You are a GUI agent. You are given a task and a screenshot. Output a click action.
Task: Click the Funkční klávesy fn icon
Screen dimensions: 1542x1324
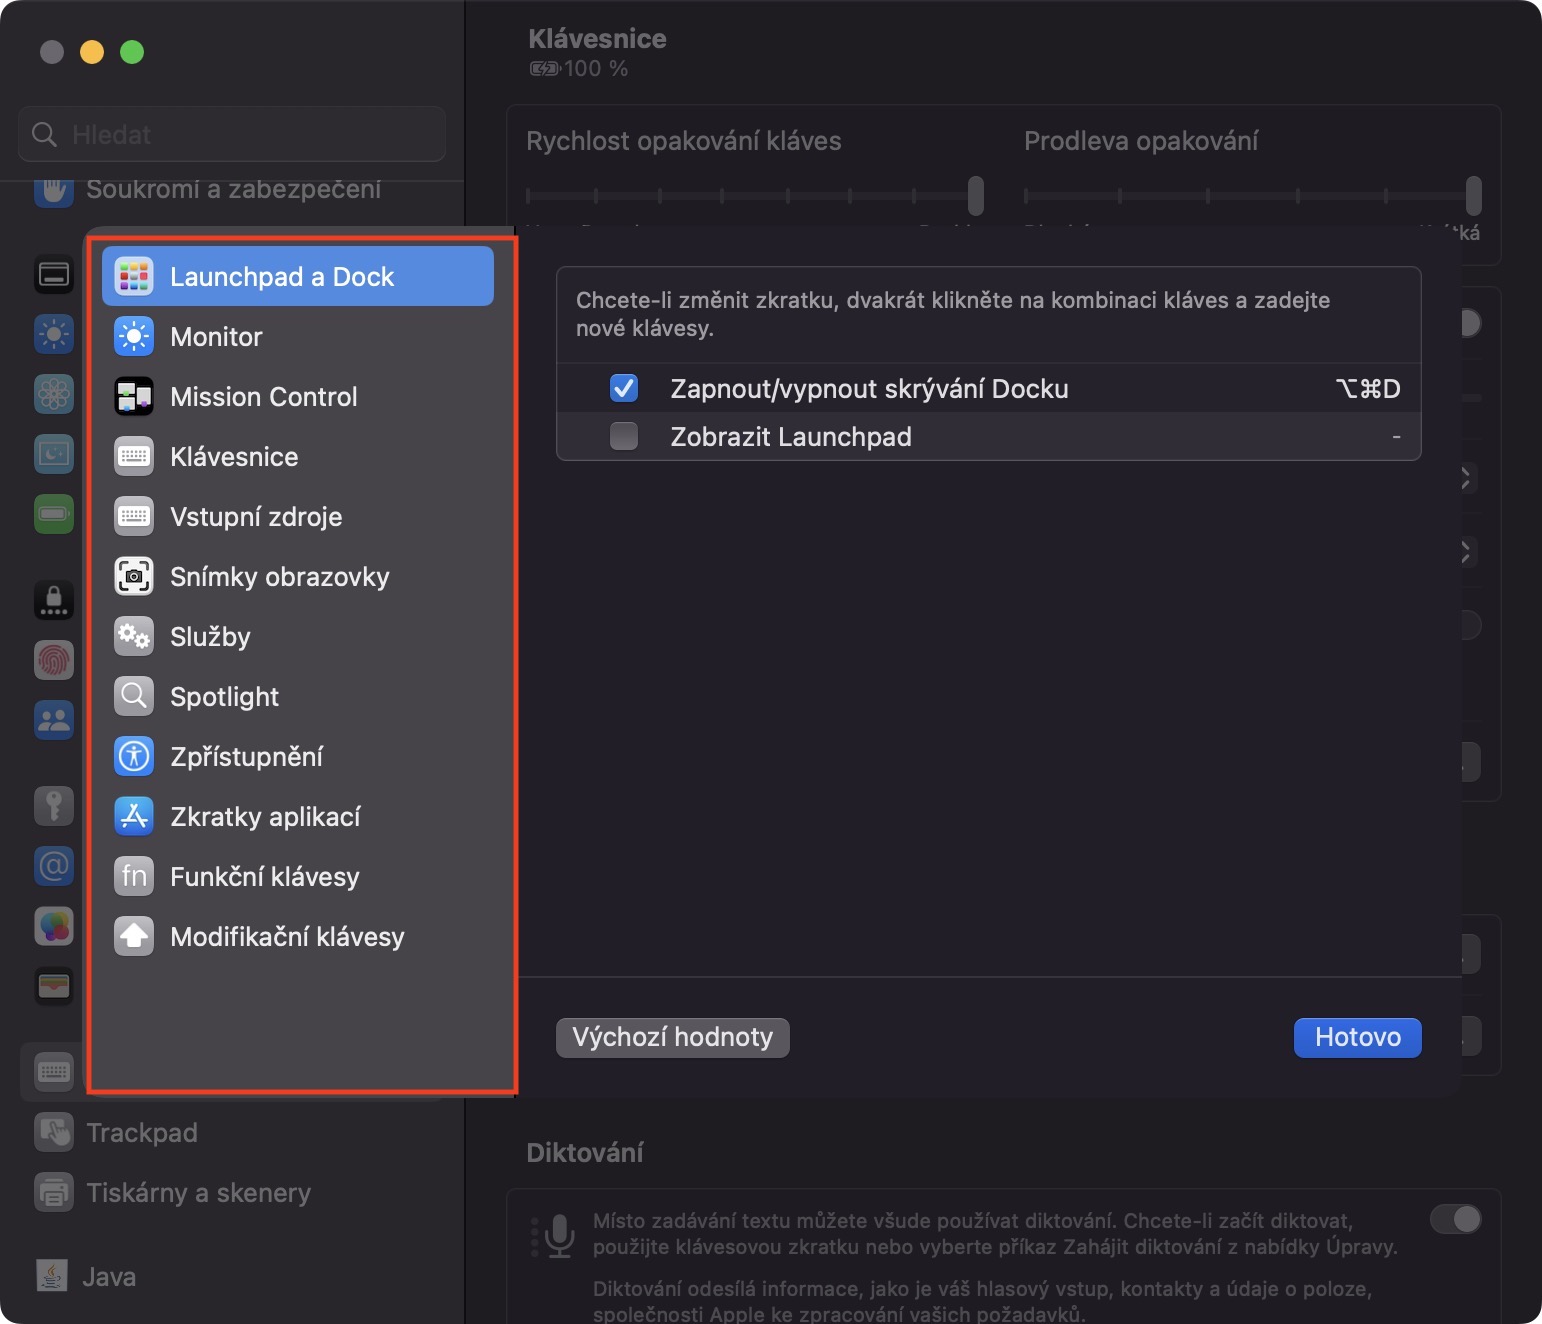tap(133, 877)
